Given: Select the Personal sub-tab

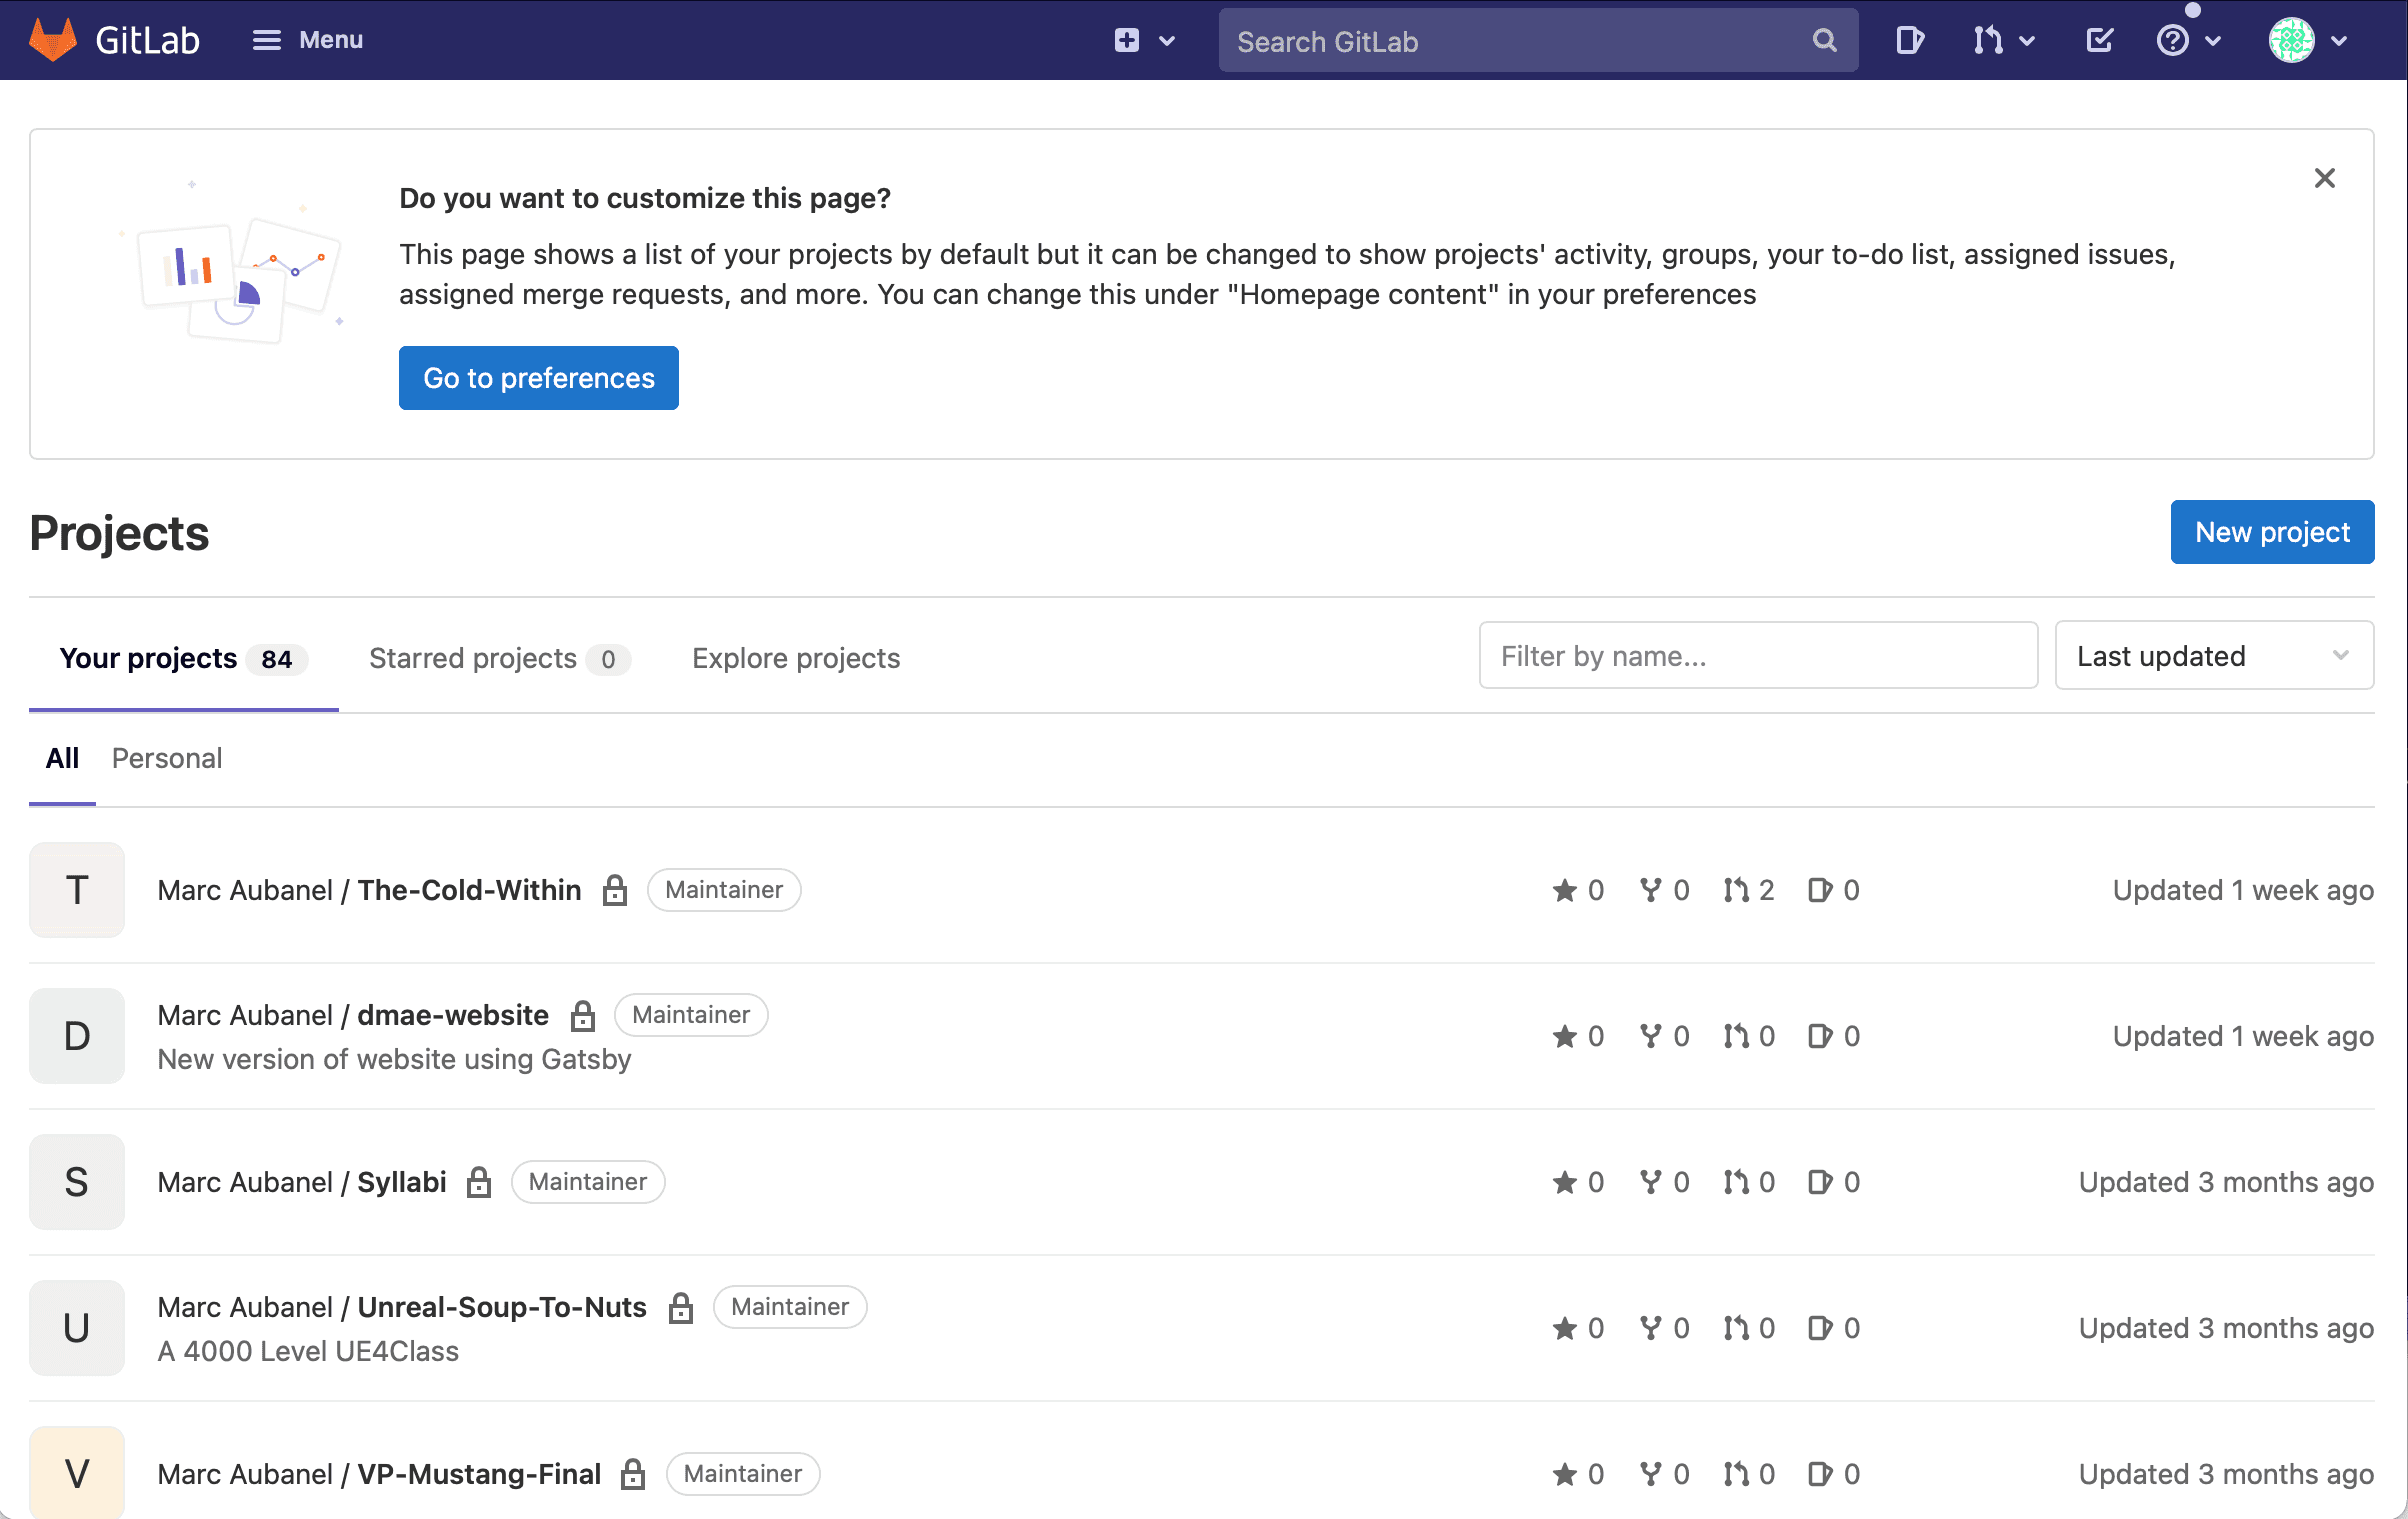Looking at the screenshot, I should coord(167,758).
